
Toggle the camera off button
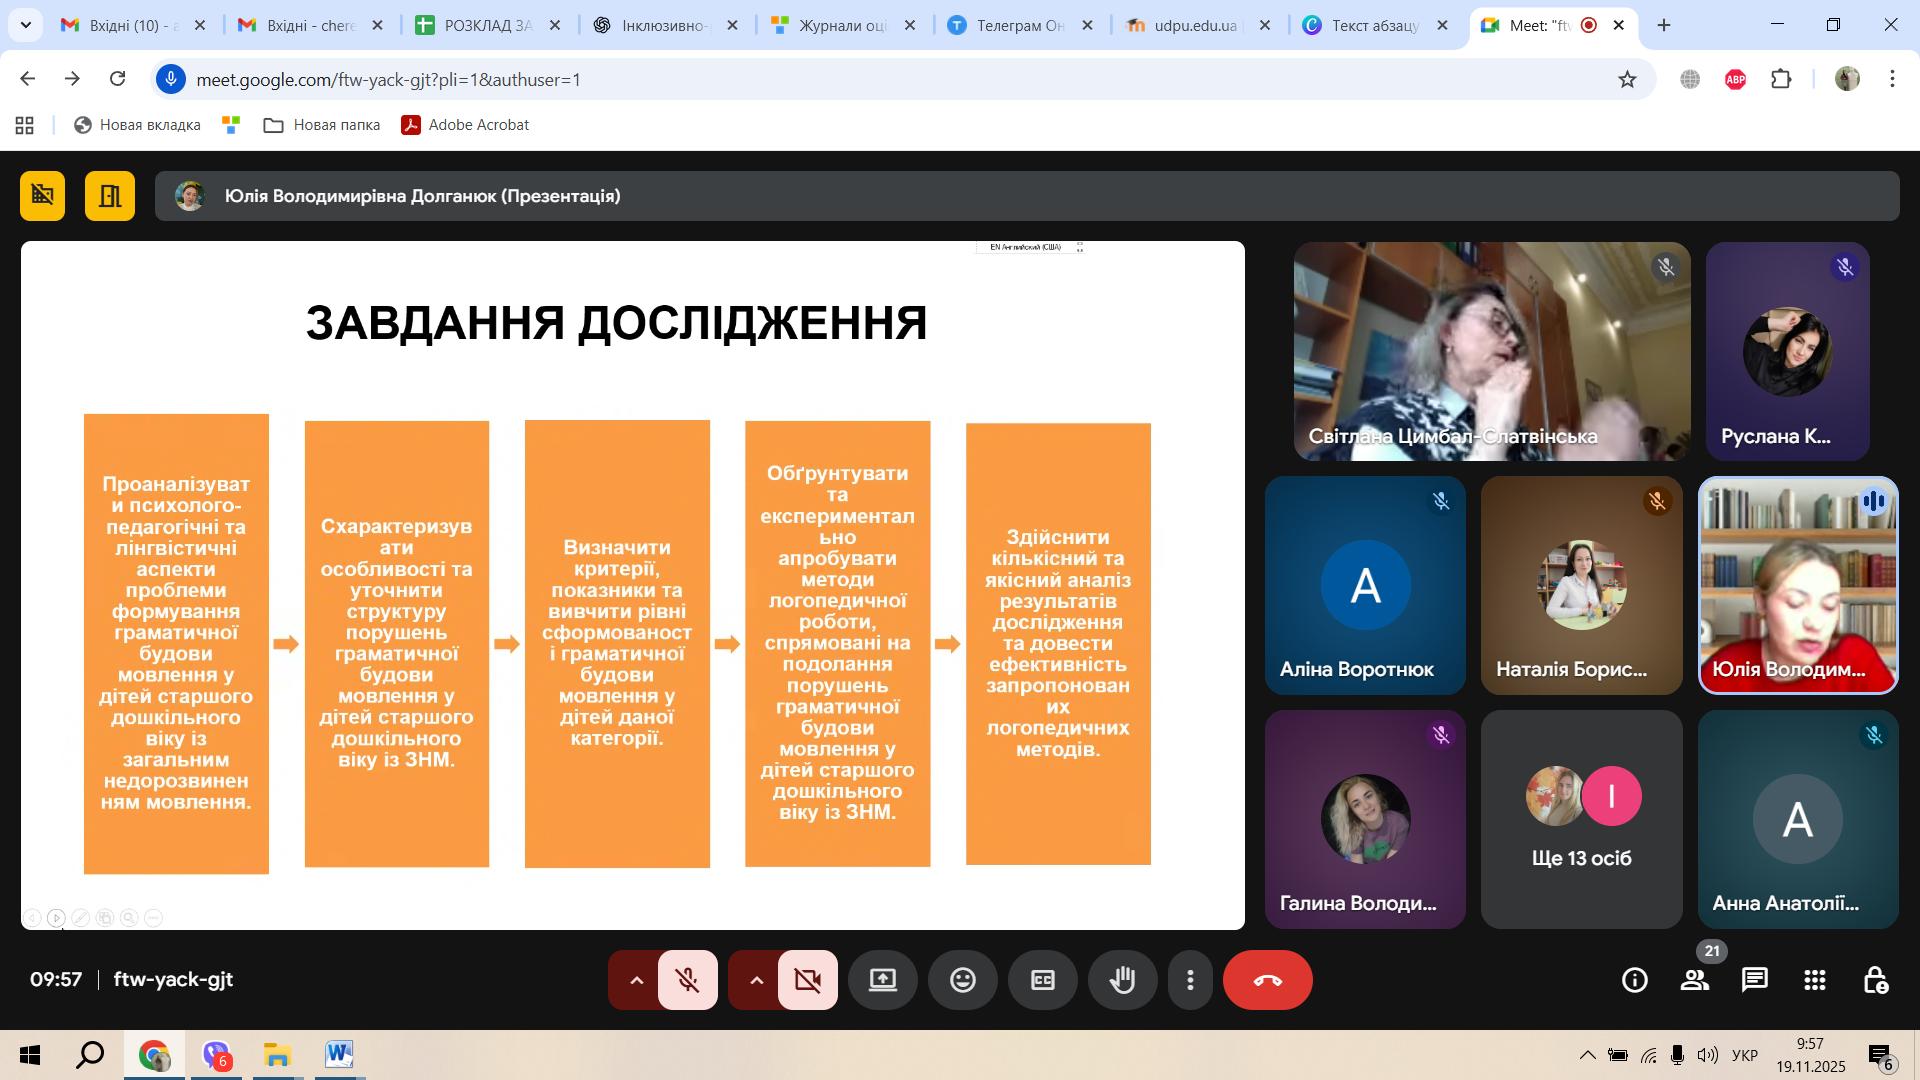point(807,980)
